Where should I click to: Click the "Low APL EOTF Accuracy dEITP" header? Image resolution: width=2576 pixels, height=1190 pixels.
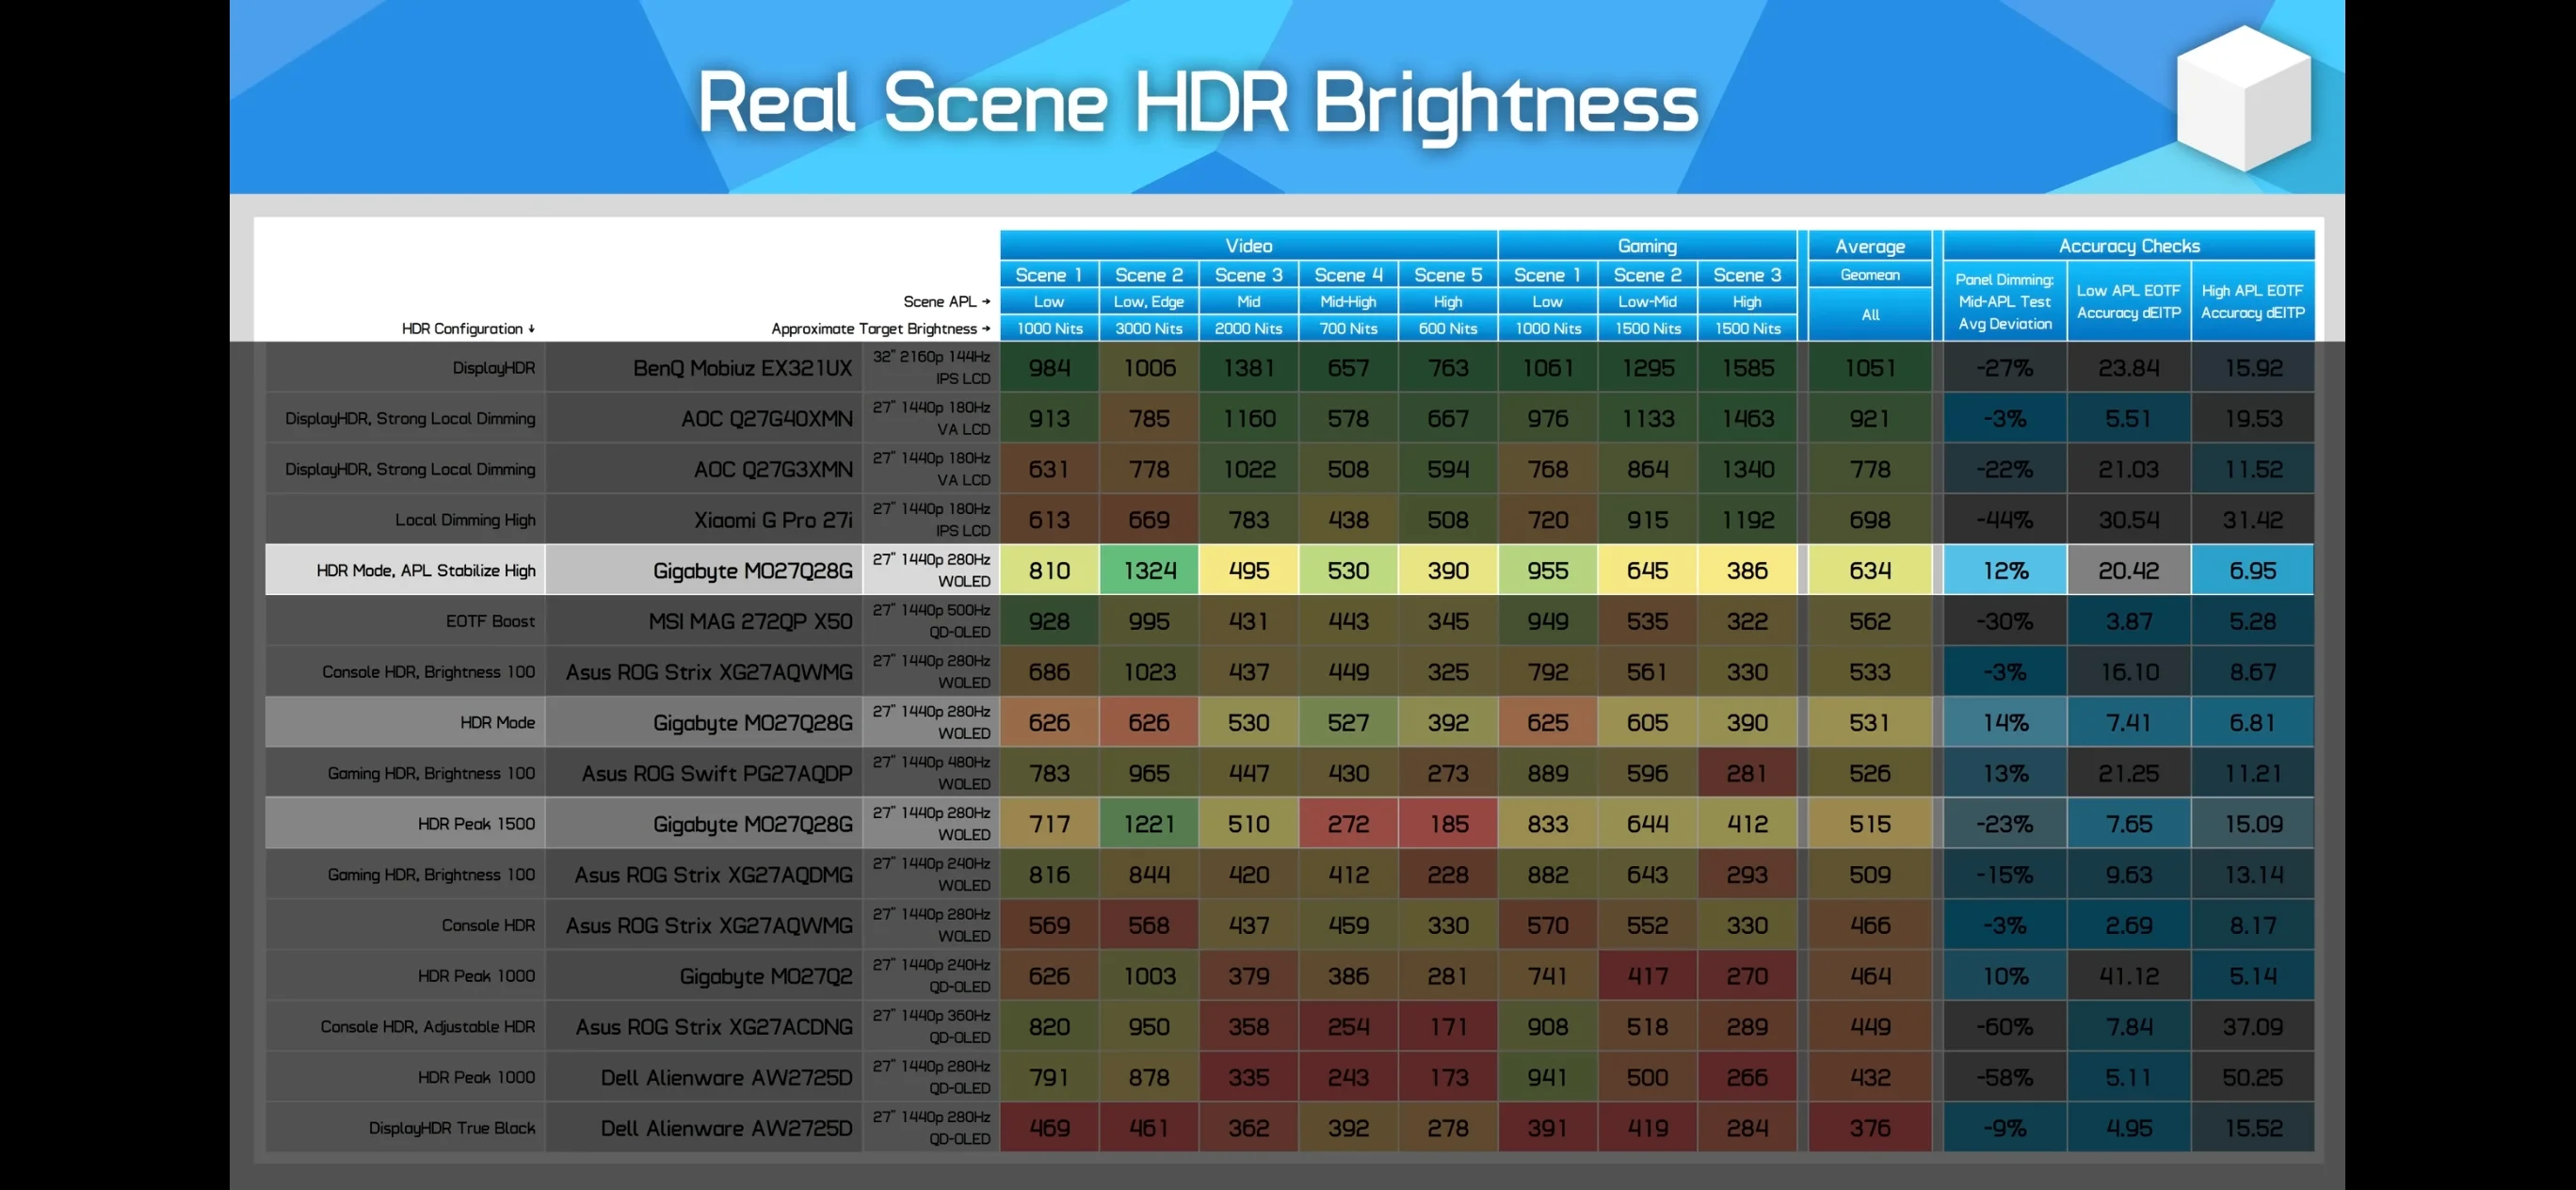tap(2128, 301)
